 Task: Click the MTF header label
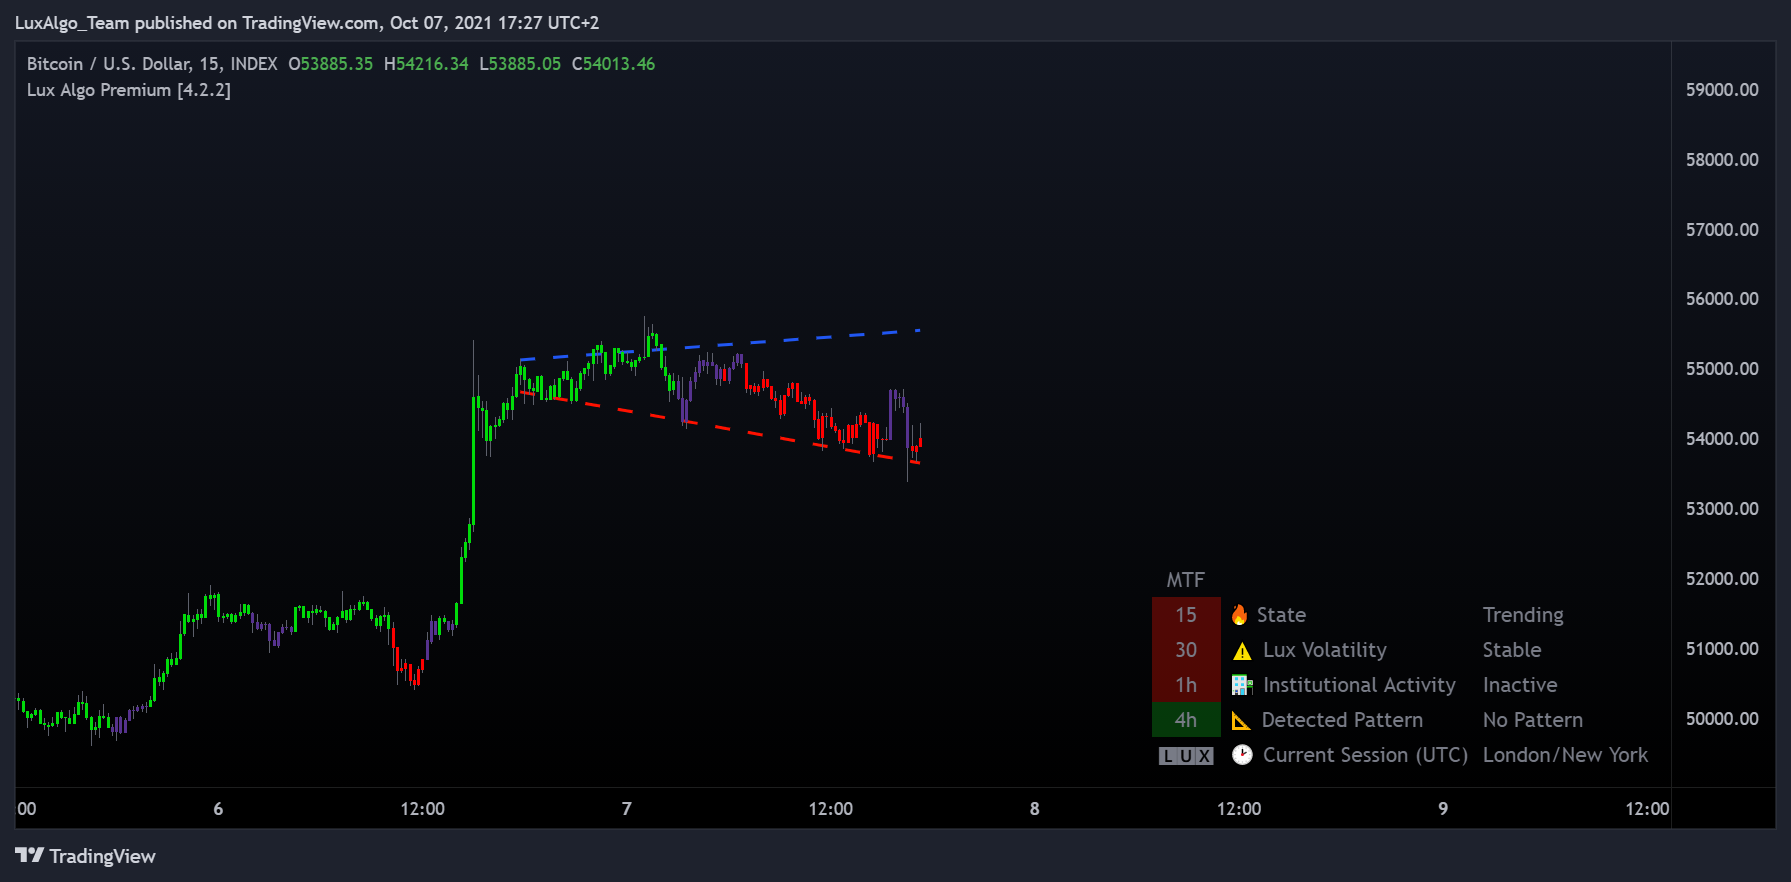(1186, 580)
